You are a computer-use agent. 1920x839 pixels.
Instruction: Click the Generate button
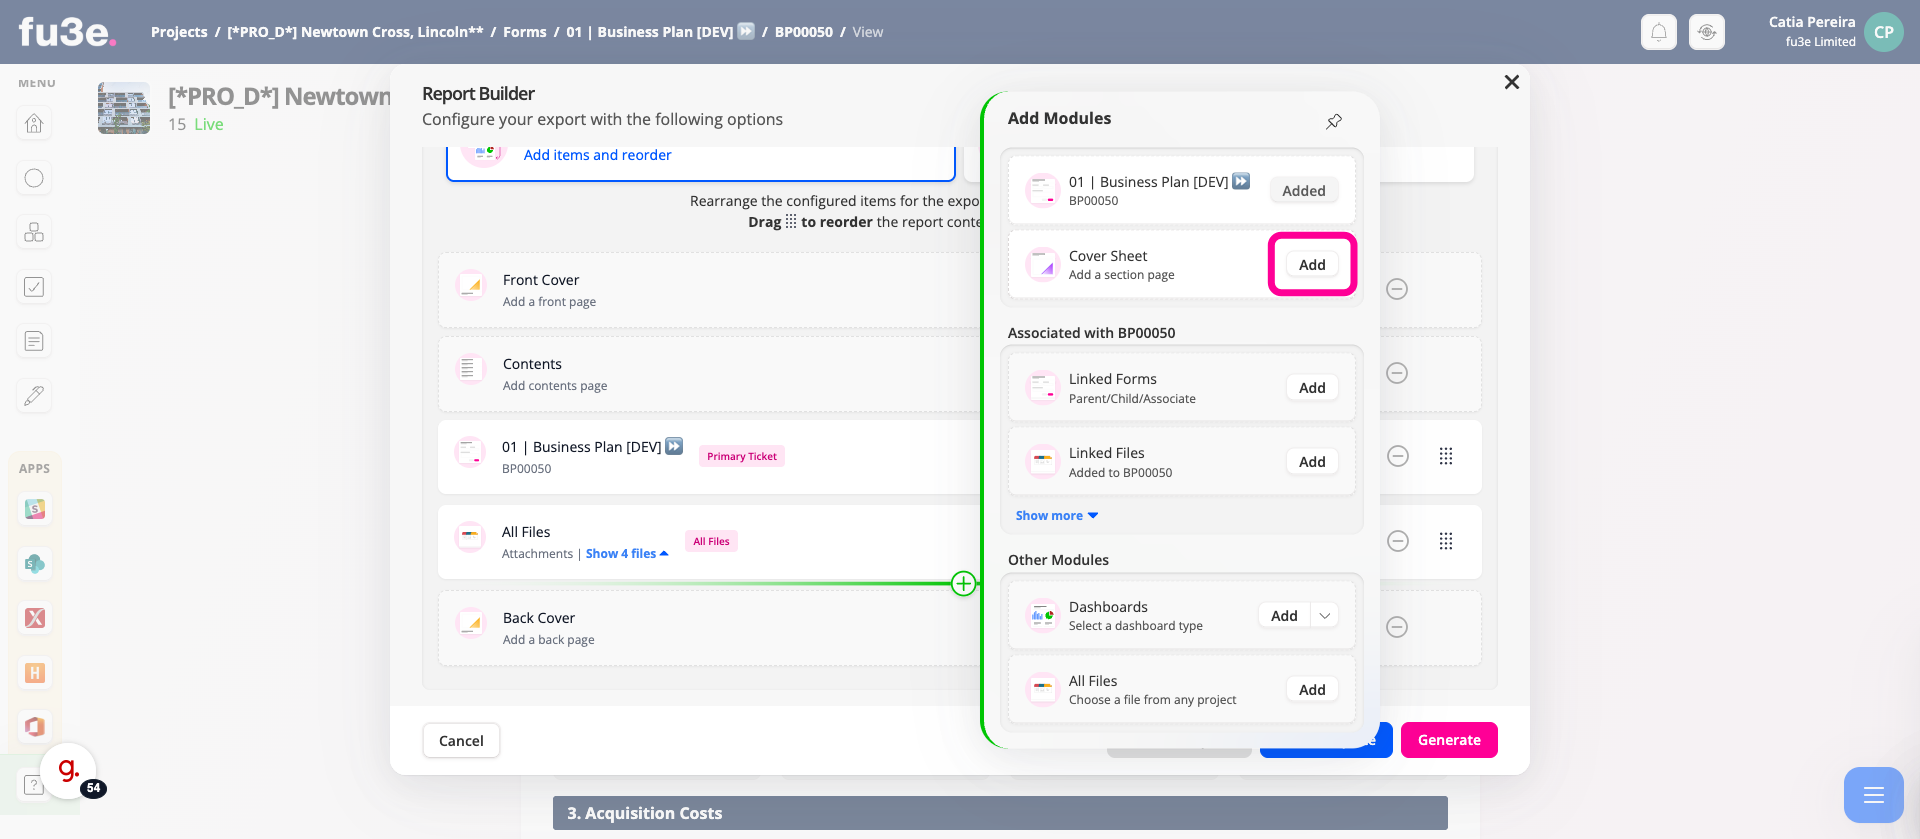coord(1449,740)
